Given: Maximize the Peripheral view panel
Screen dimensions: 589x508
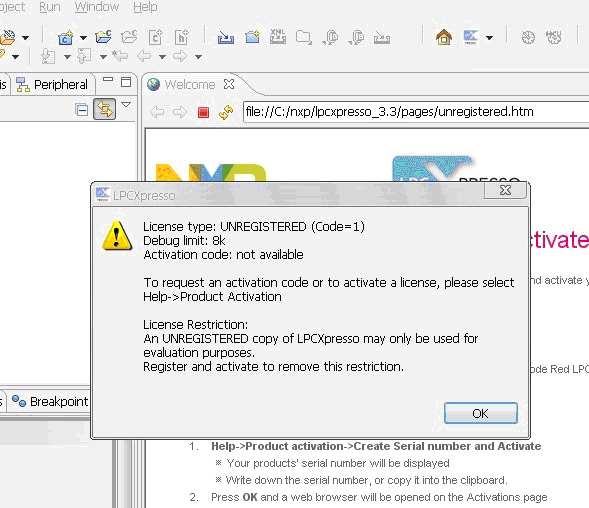Looking at the screenshot, I should [126, 82].
